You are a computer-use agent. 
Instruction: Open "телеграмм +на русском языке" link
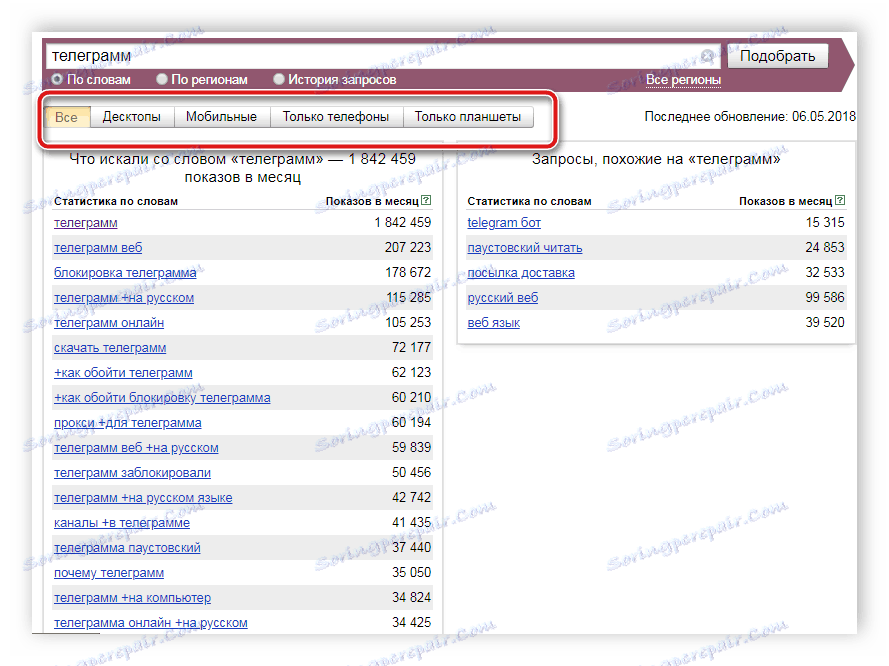tap(143, 498)
